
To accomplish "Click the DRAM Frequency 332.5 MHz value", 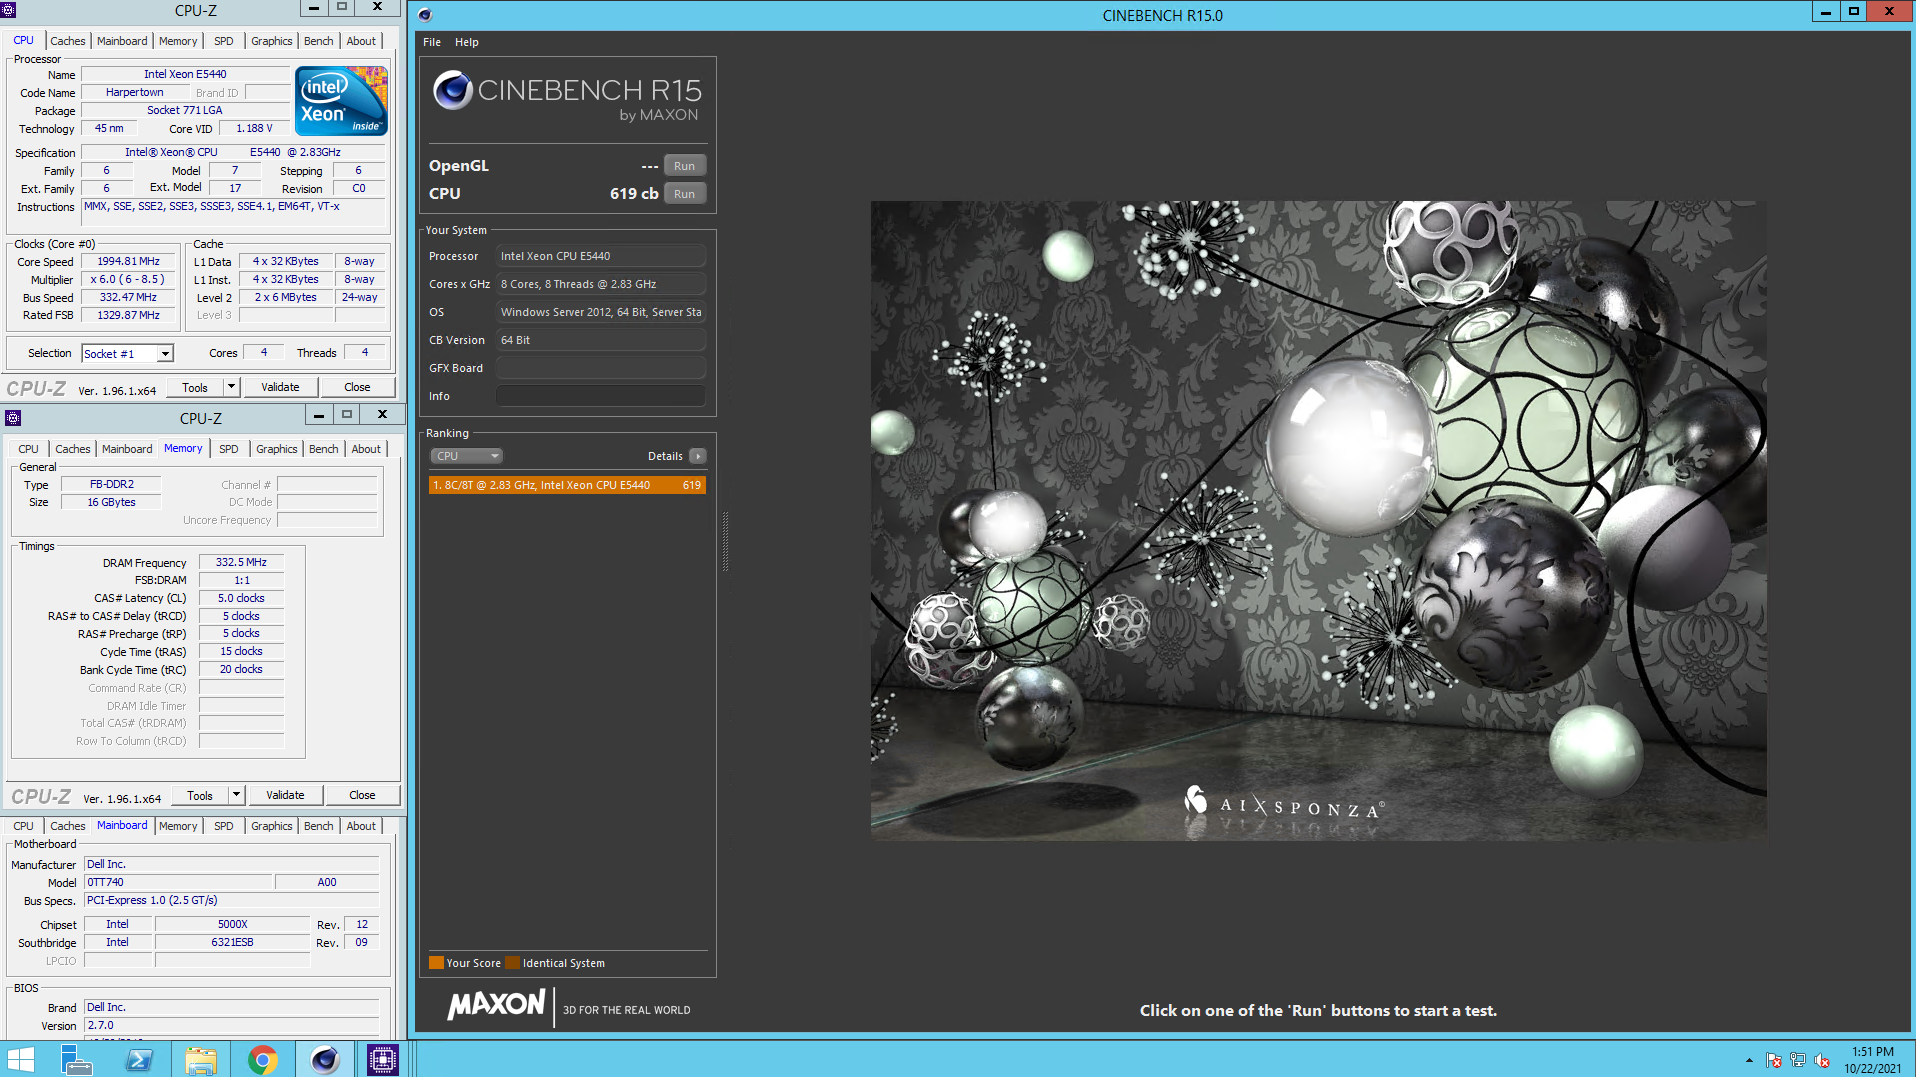I will pos(241,562).
